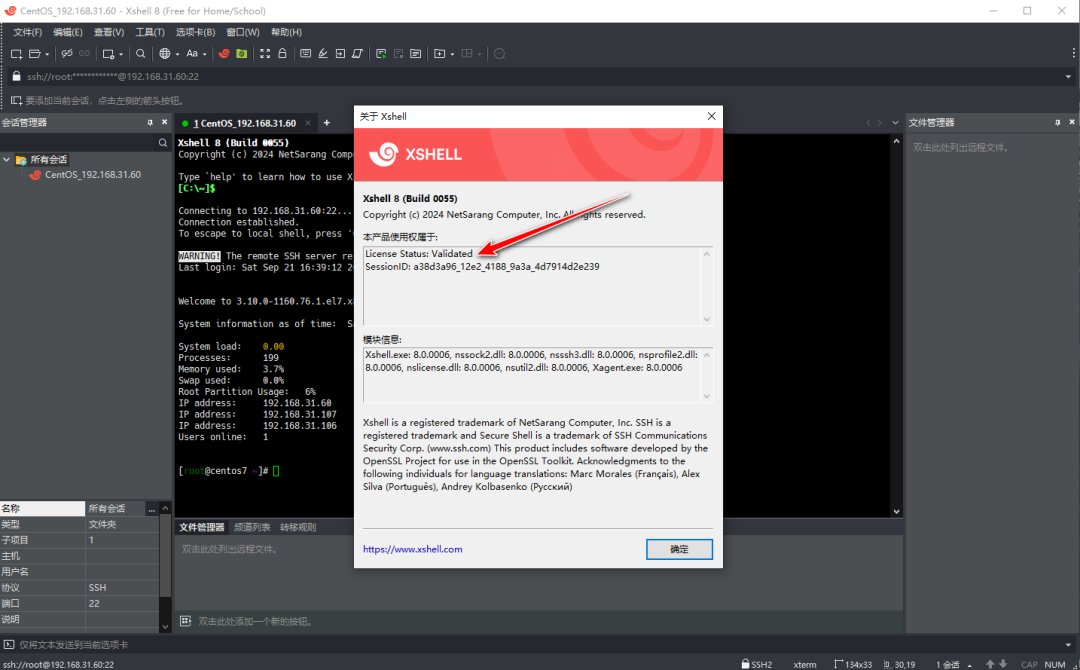Click the boxed-arrow transfer toolbar icon

click(340, 54)
